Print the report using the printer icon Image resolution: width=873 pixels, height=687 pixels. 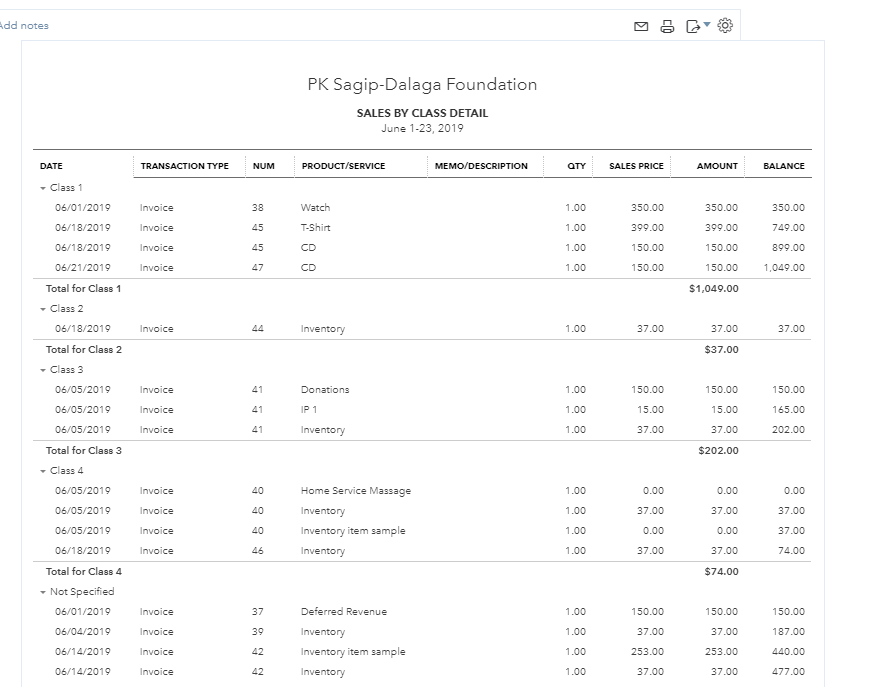click(x=667, y=27)
